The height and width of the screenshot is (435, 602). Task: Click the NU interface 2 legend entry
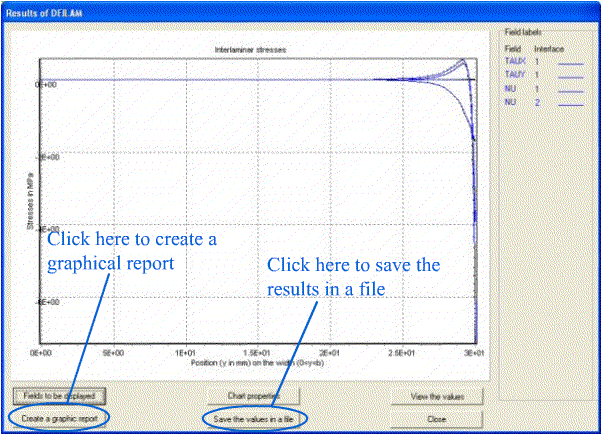click(510, 101)
